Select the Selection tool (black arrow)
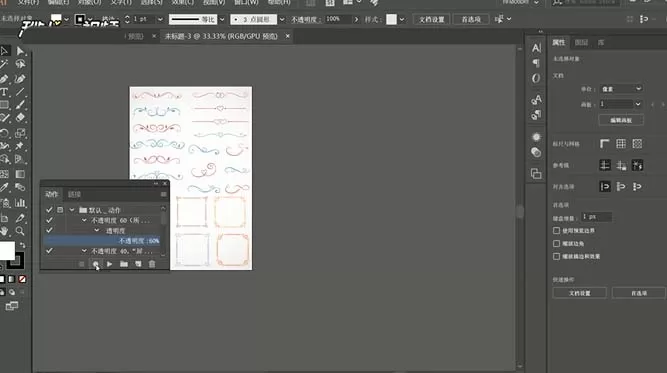Screen dimensions: 667x373 (4, 51)
